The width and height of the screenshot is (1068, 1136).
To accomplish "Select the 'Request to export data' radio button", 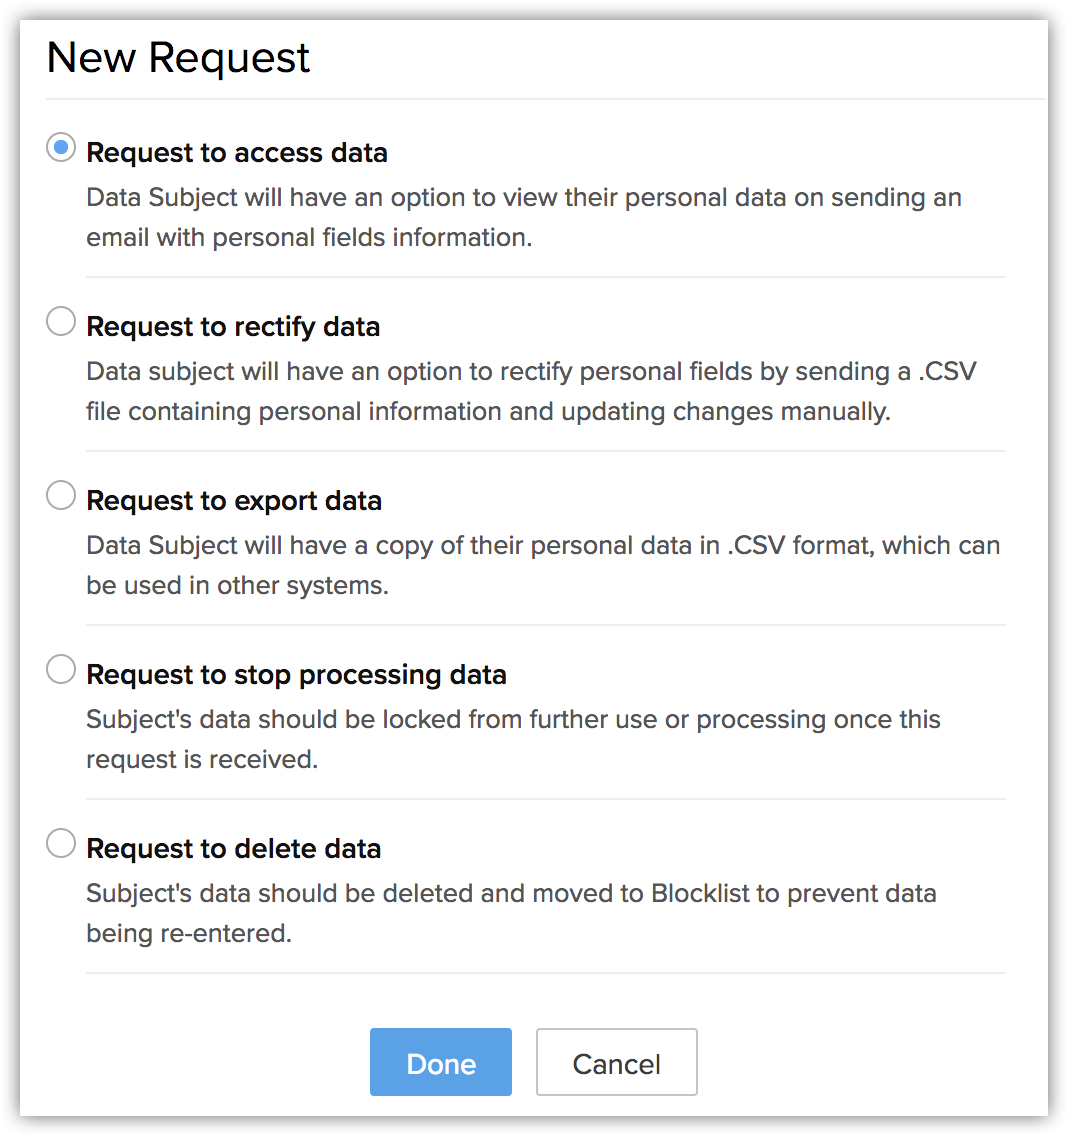I will tap(61, 496).
